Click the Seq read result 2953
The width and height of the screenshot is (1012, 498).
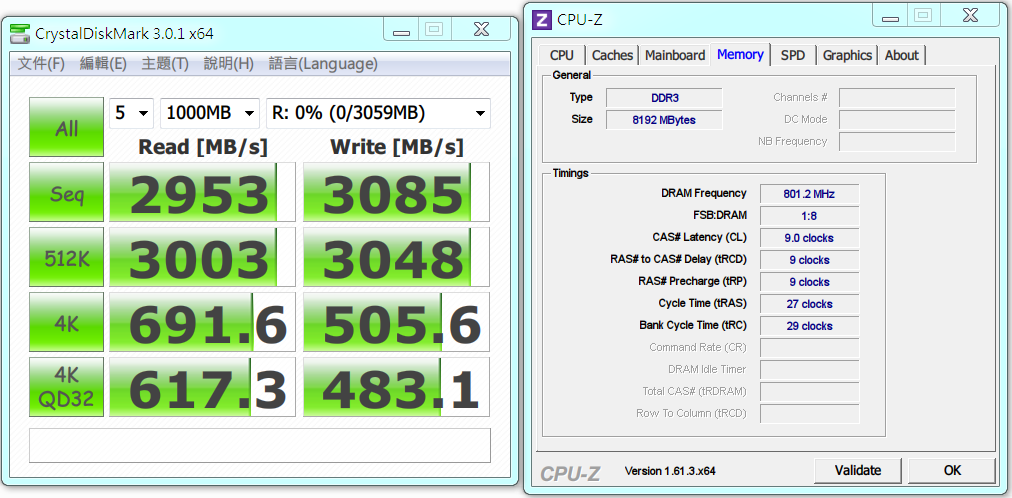click(202, 192)
